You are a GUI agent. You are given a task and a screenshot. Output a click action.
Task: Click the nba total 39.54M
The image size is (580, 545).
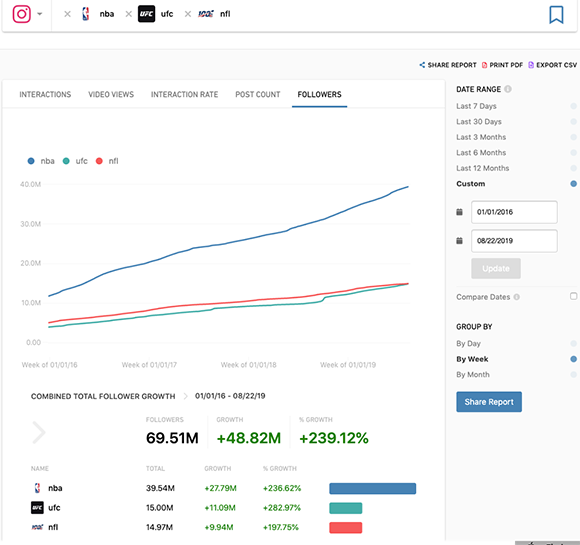pos(160,488)
